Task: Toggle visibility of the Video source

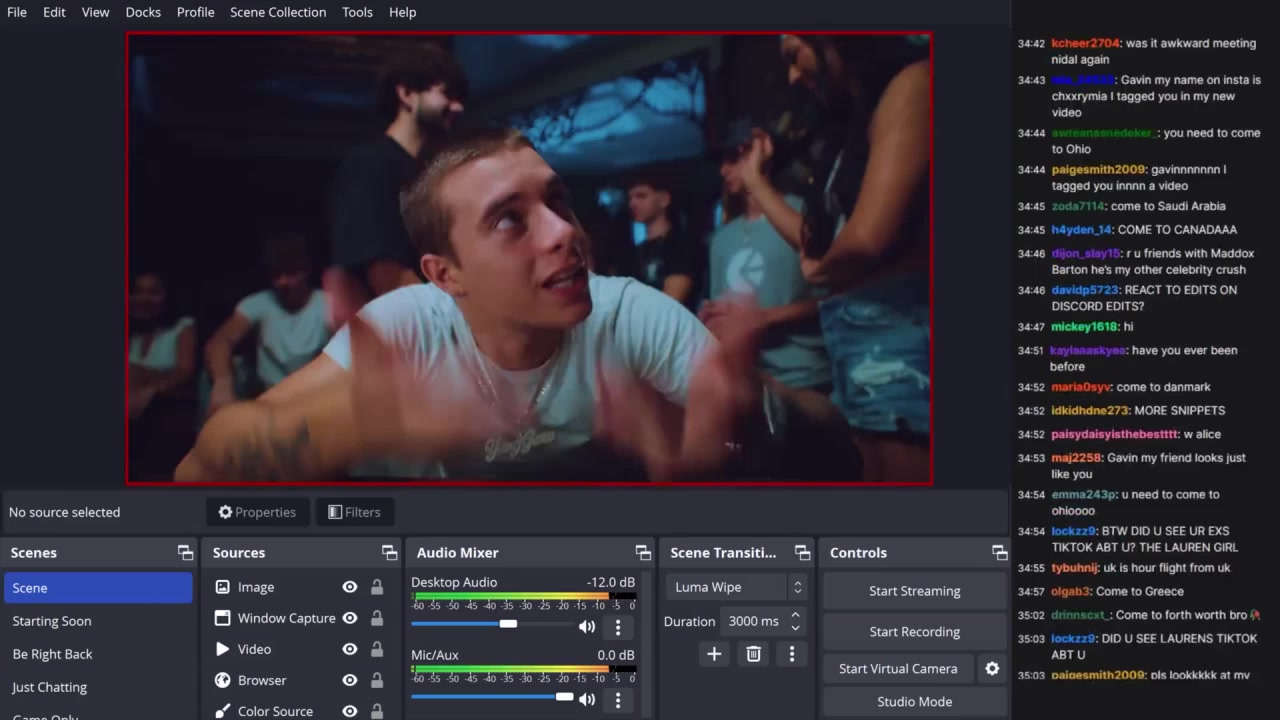Action: click(350, 650)
